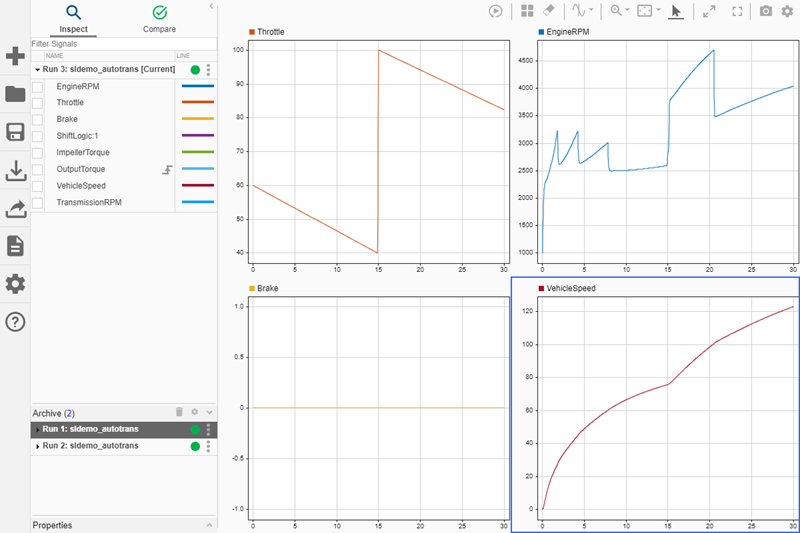This screenshot has width=800, height=533.
Task: Check the ShiftLogic:1 signal checkbox
Action: coord(38,136)
